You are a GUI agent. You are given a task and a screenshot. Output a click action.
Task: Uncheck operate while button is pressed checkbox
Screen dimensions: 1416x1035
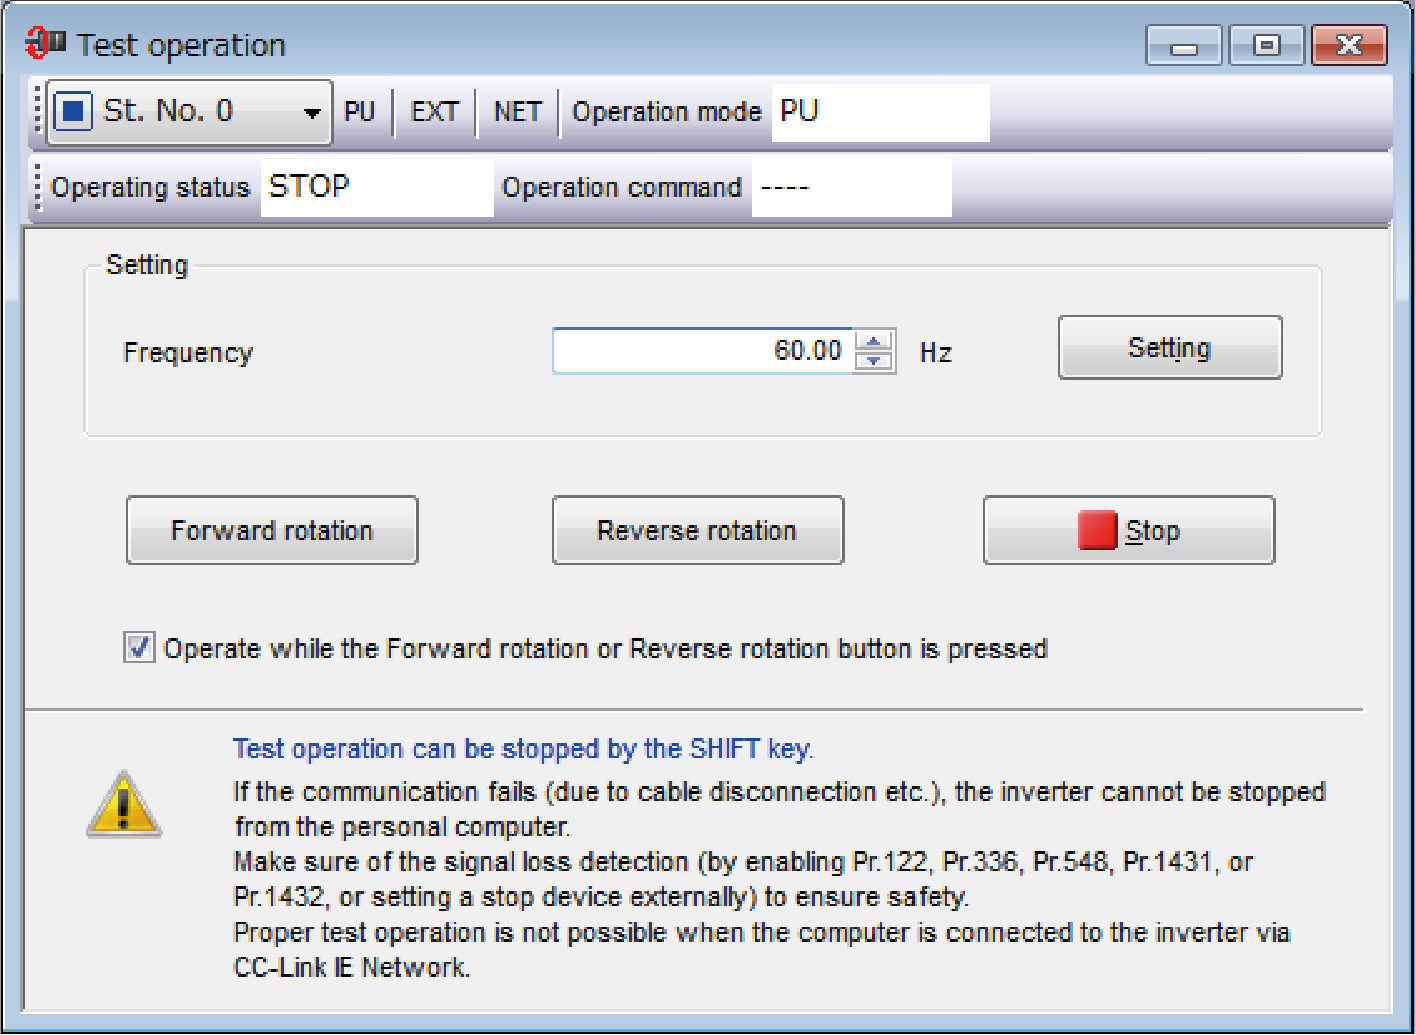[139, 648]
